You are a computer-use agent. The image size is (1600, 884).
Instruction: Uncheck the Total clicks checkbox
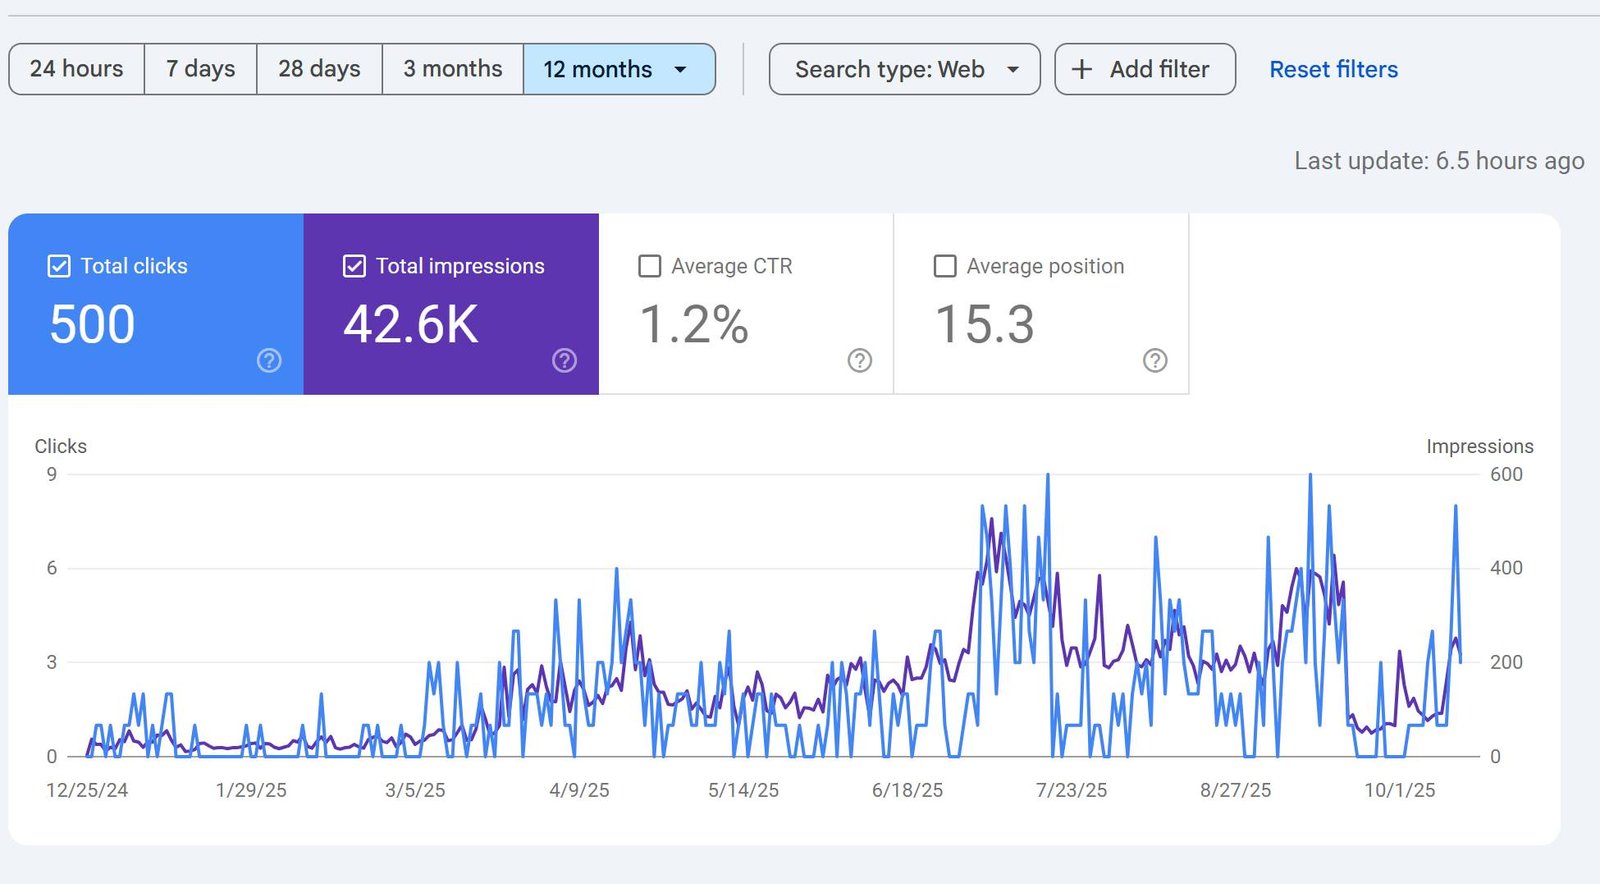pyautogui.click(x=59, y=266)
